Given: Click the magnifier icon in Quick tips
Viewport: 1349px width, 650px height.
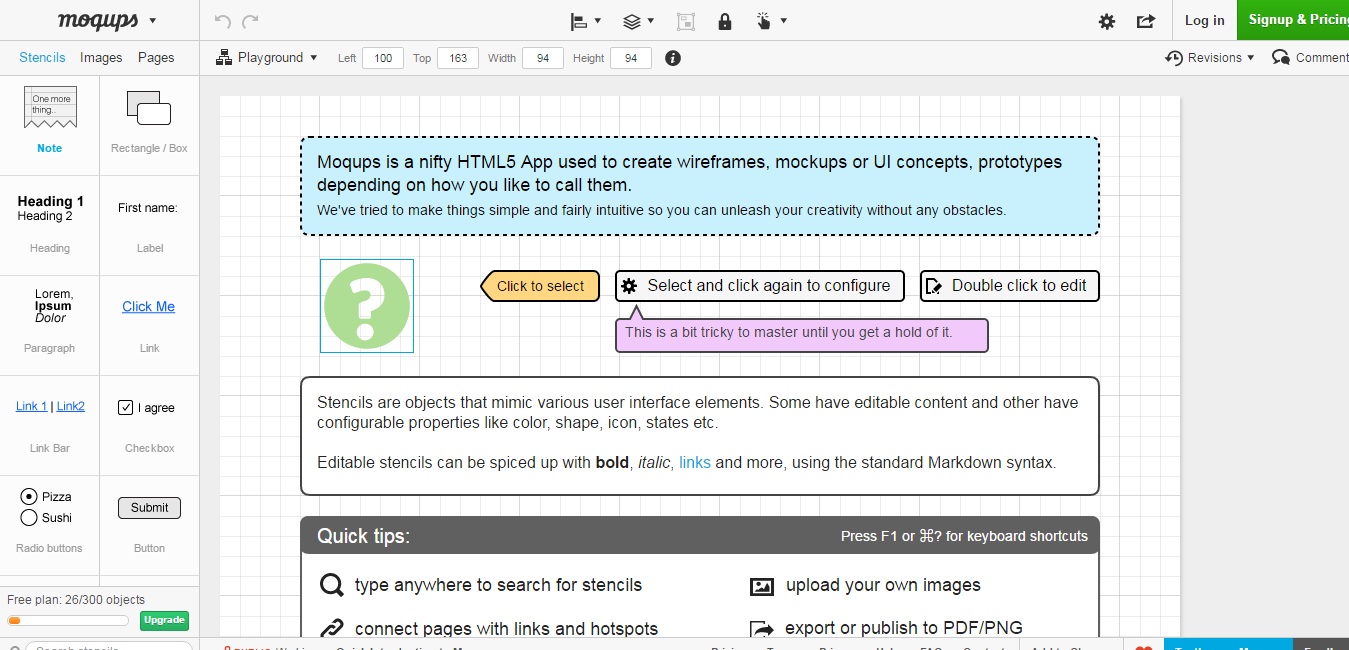Looking at the screenshot, I should coord(331,585).
